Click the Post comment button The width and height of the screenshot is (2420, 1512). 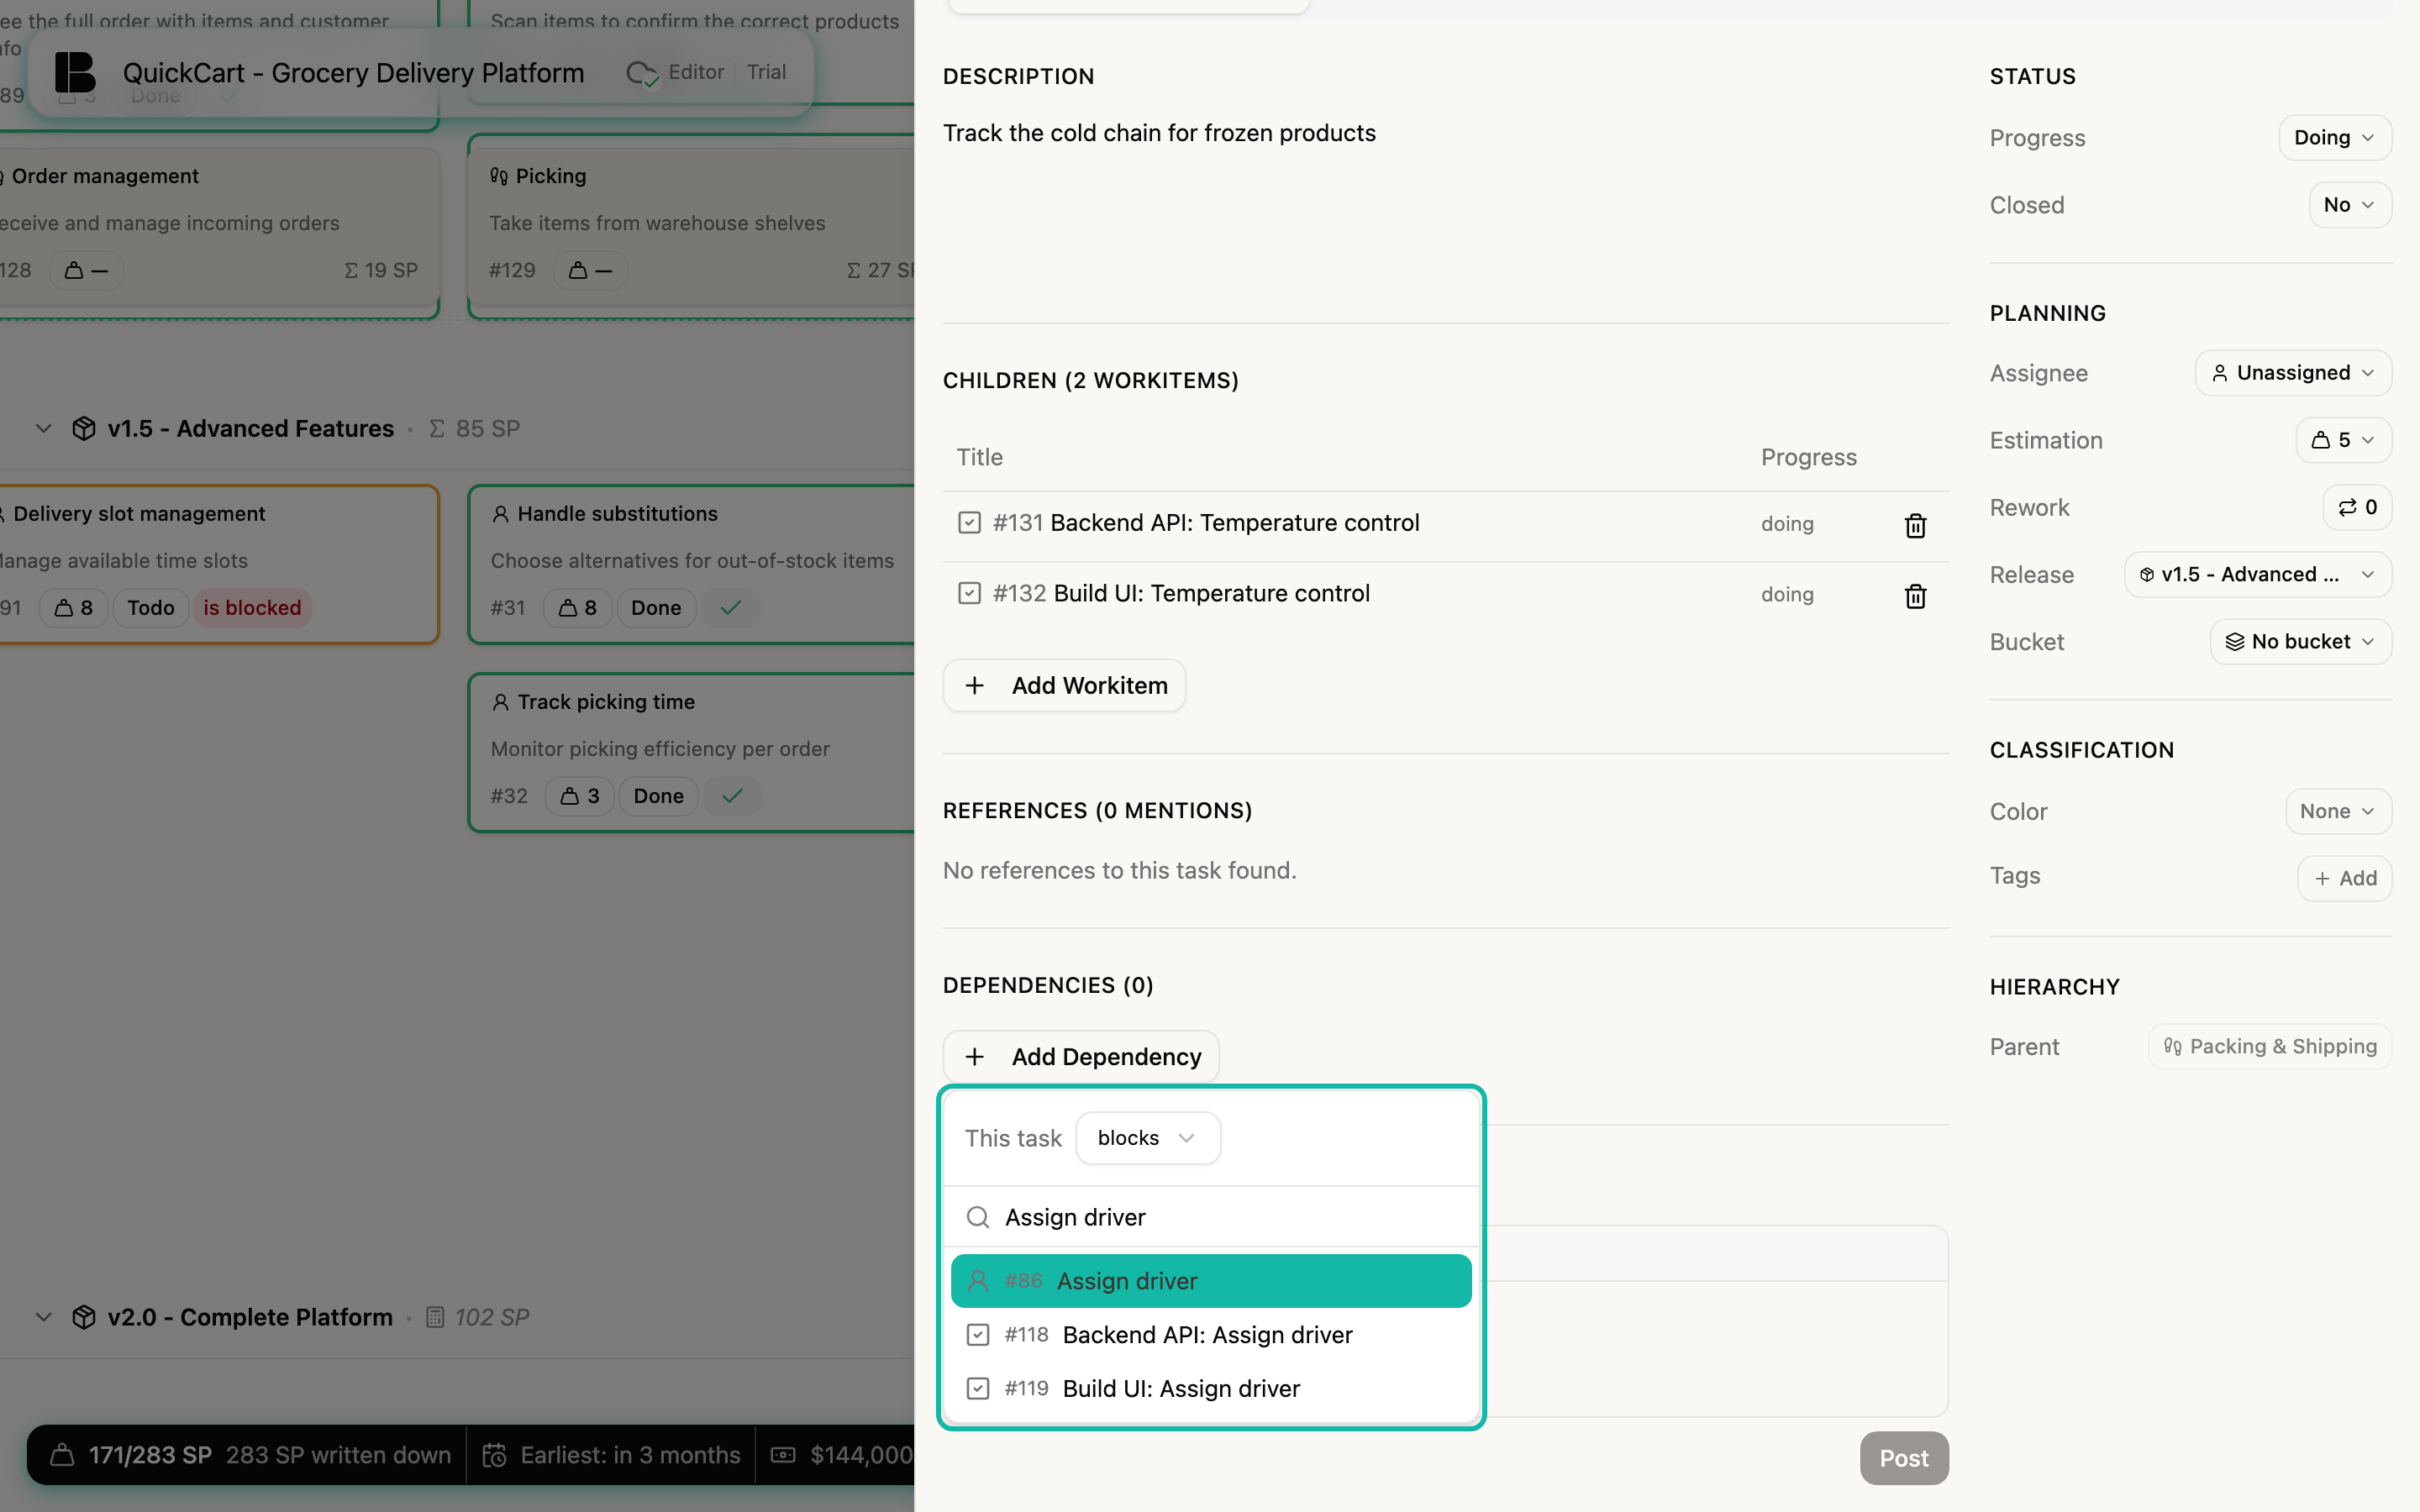click(1904, 1458)
